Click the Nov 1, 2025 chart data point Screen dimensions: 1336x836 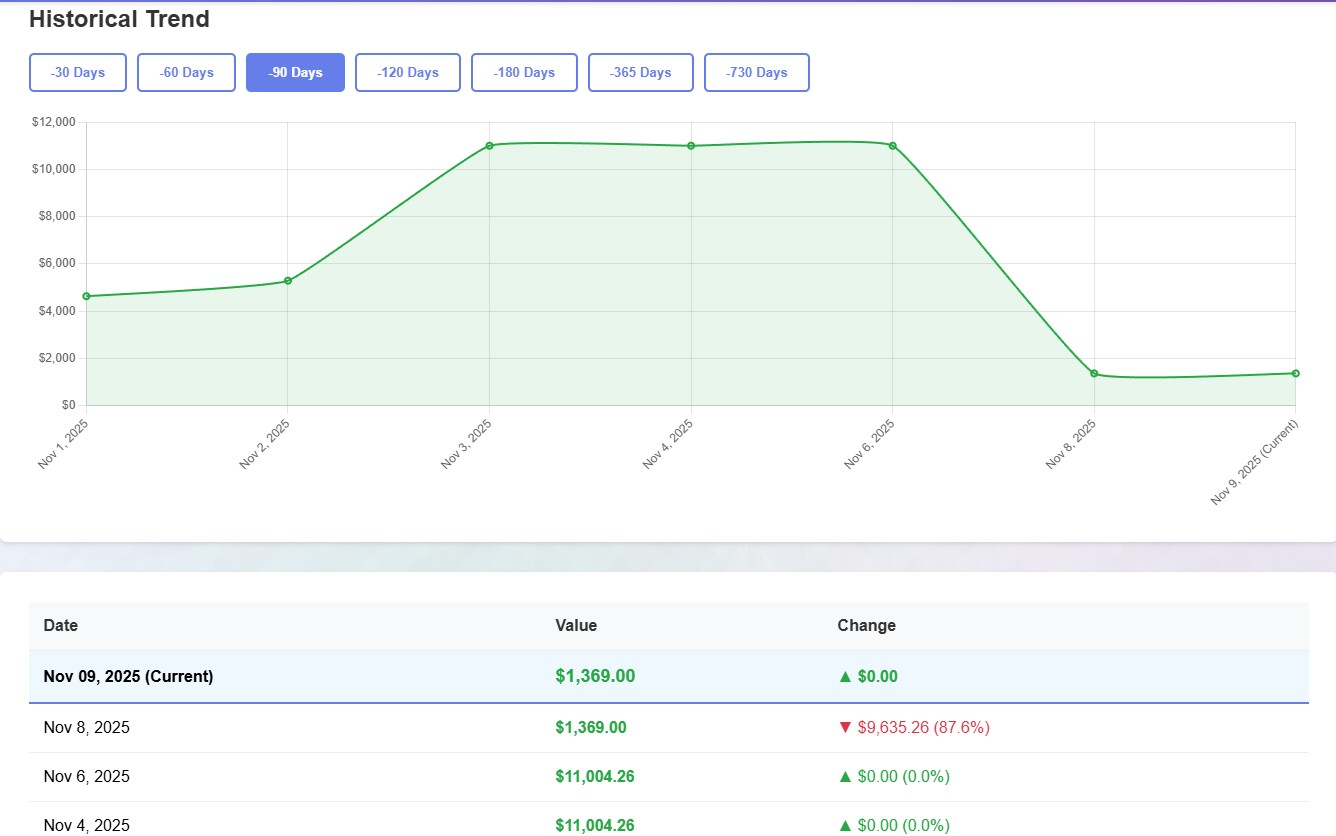(x=87, y=296)
